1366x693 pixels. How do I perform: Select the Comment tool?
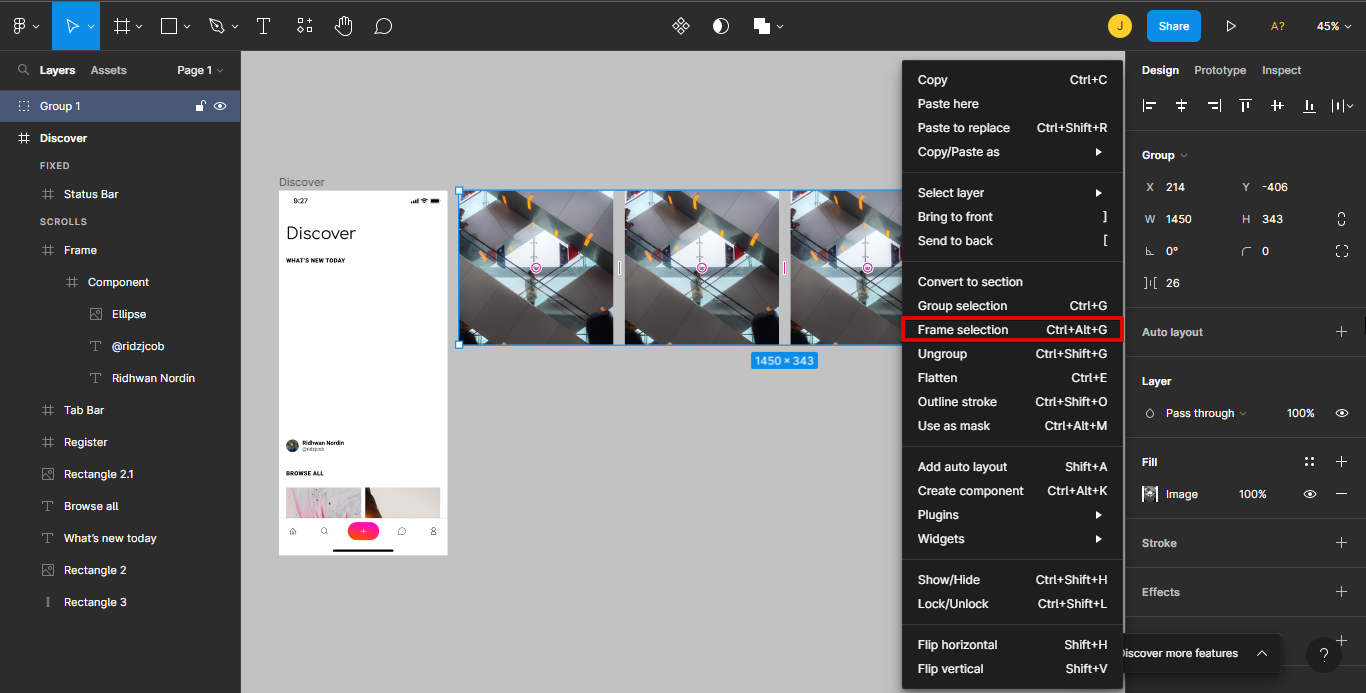point(383,26)
